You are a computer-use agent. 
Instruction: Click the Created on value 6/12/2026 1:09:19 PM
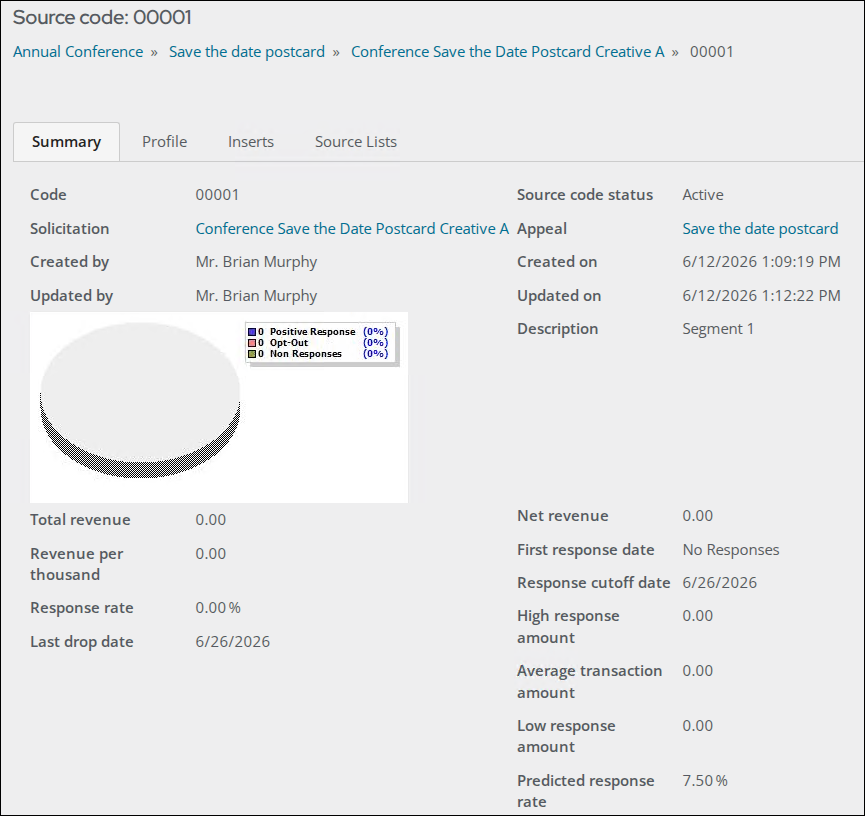tap(761, 262)
